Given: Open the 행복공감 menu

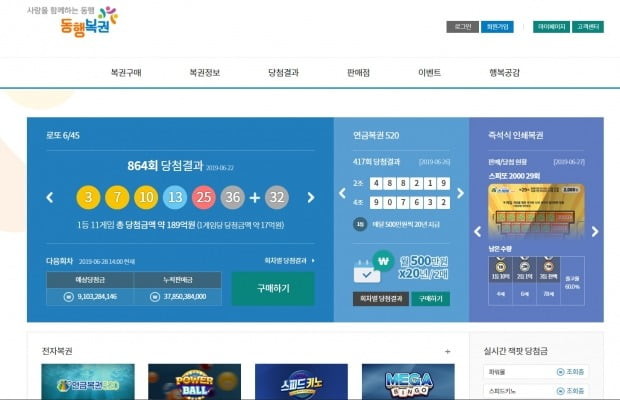Looking at the screenshot, I should pos(504,73).
